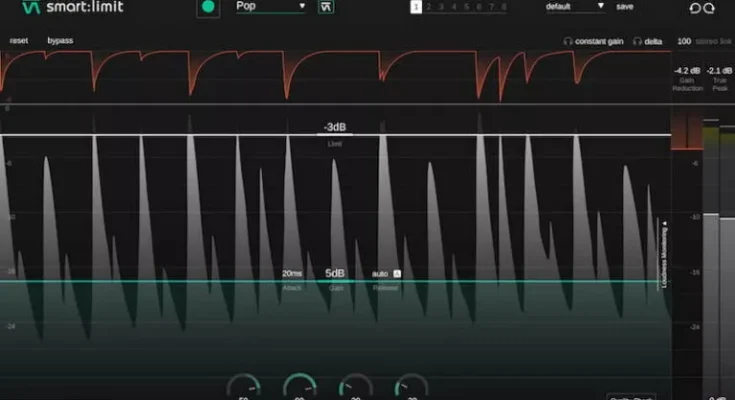Click the leftmost knob at the bottom
The width and height of the screenshot is (735, 400).
[243, 388]
